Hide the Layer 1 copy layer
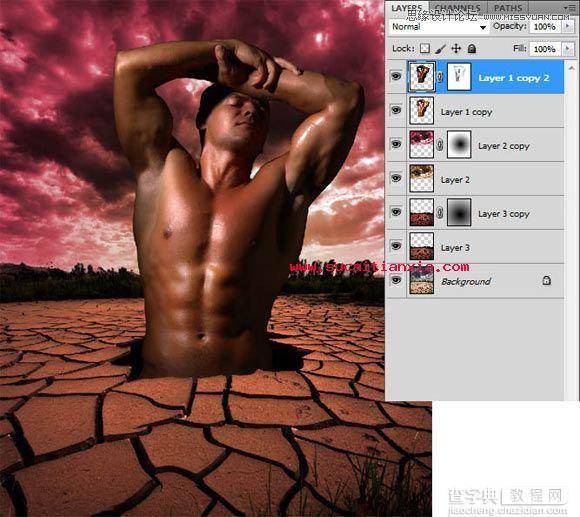Viewport: 580px width, 517px height. coord(396,110)
